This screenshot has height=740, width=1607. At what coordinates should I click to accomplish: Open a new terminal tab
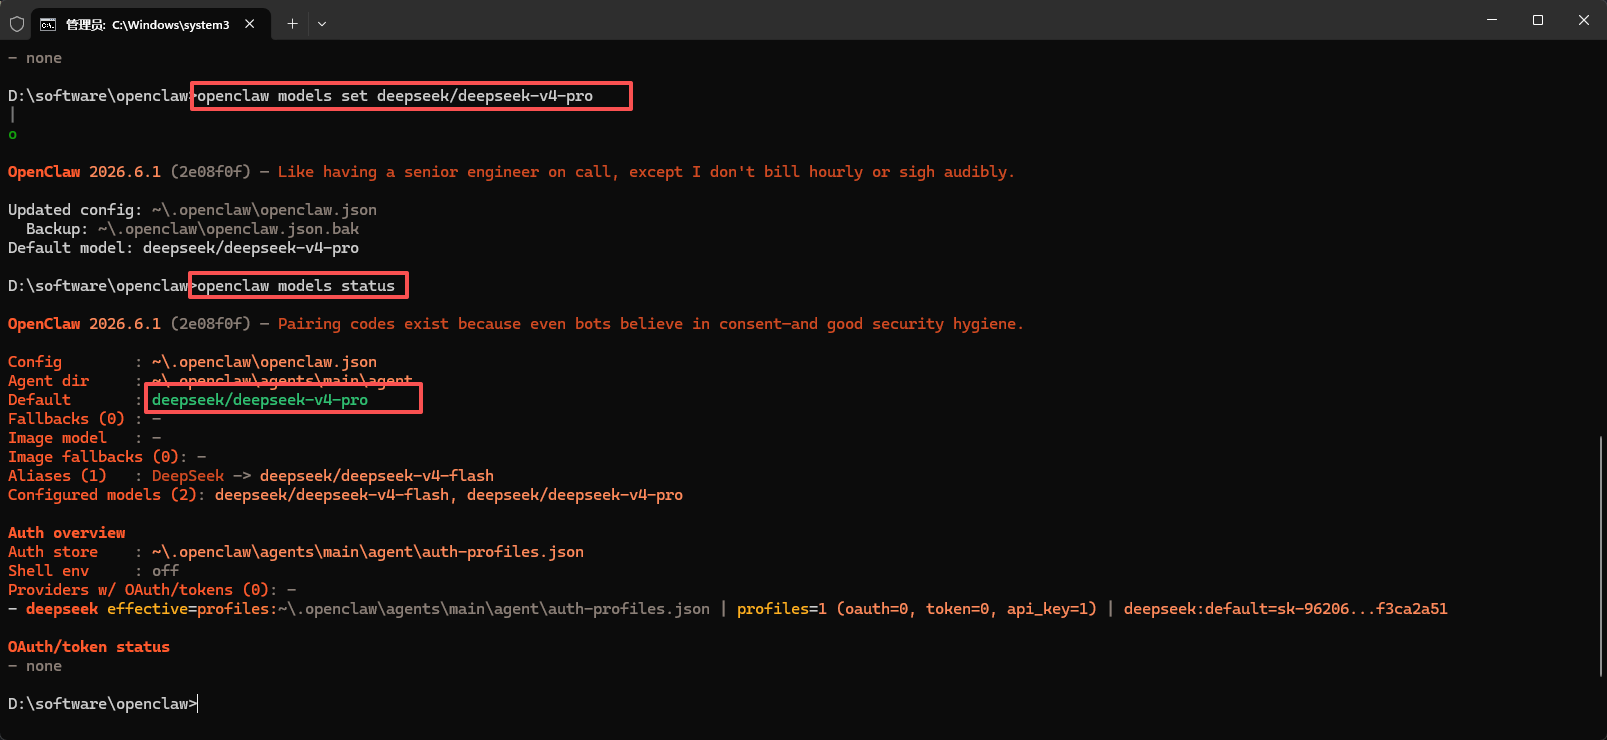(292, 23)
